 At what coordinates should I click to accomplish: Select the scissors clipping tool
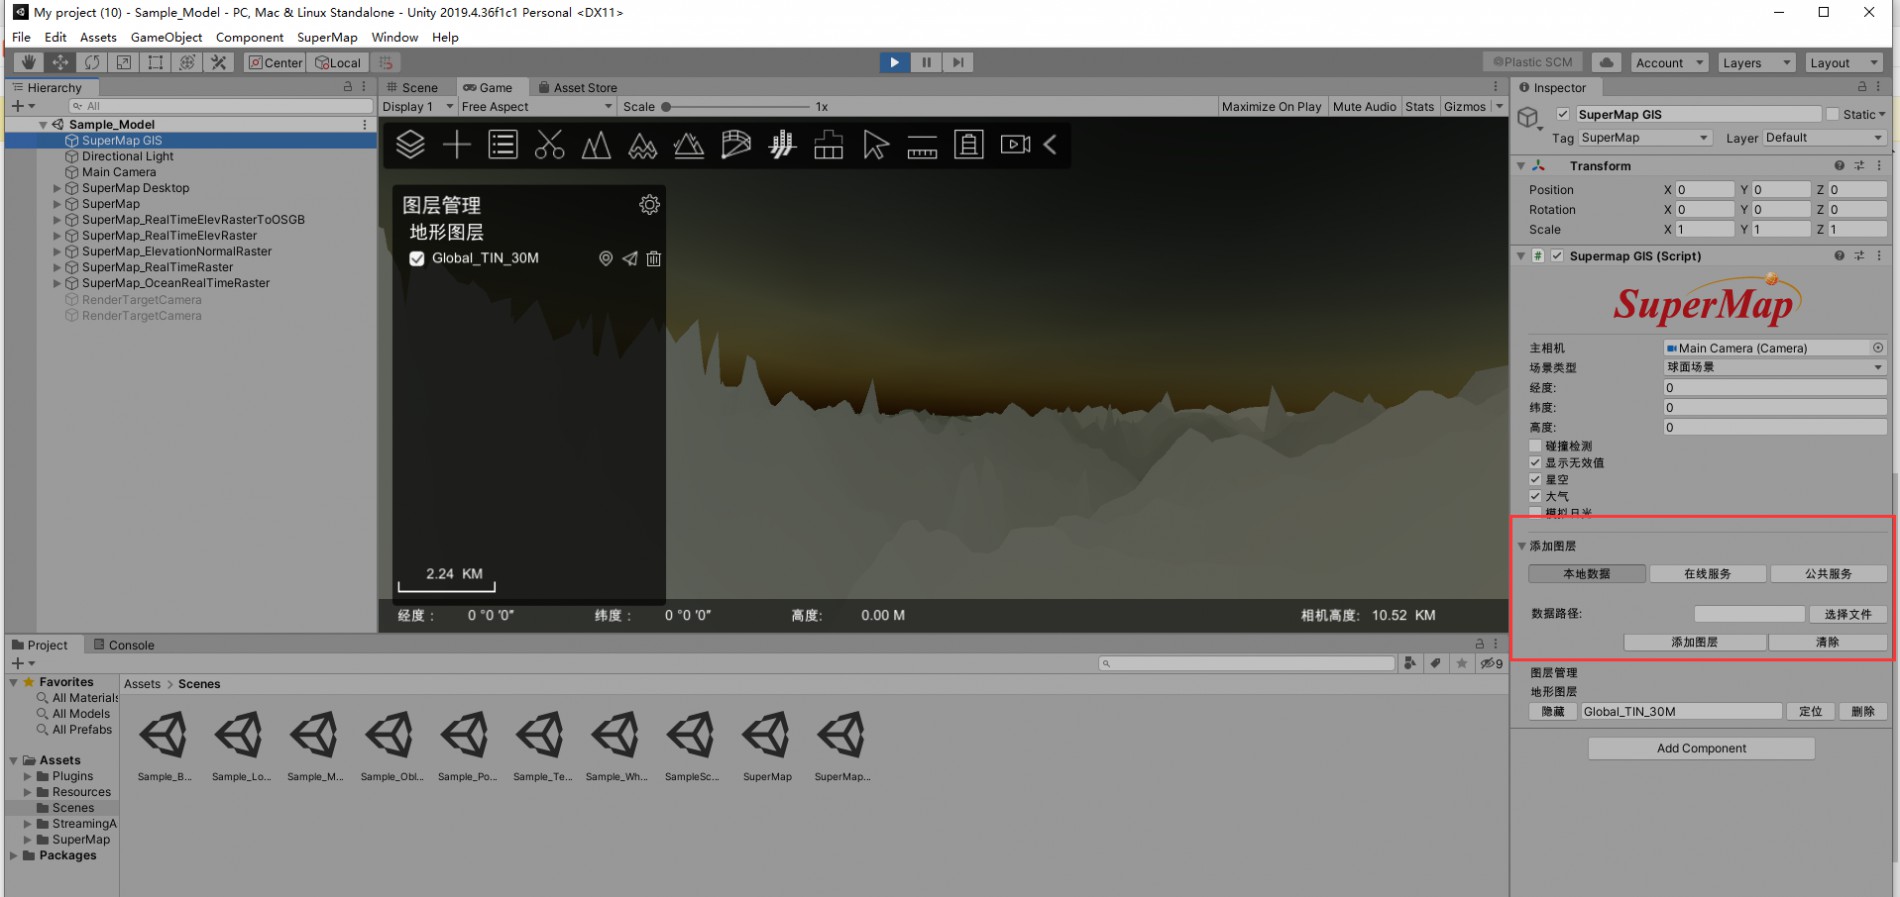tap(549, 145)
